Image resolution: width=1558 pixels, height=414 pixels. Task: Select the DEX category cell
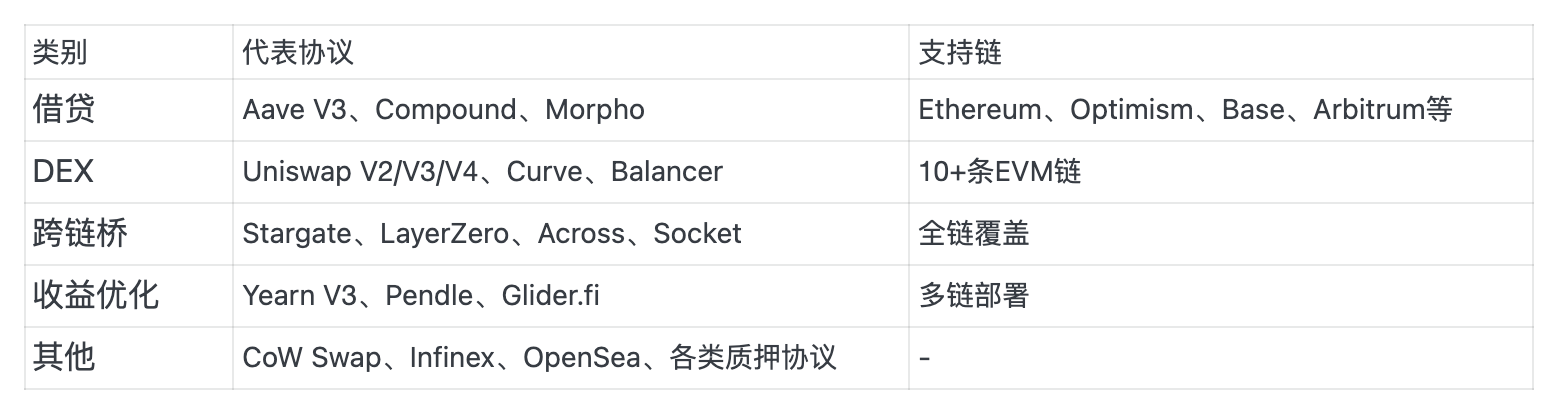(x=63, y=171)
